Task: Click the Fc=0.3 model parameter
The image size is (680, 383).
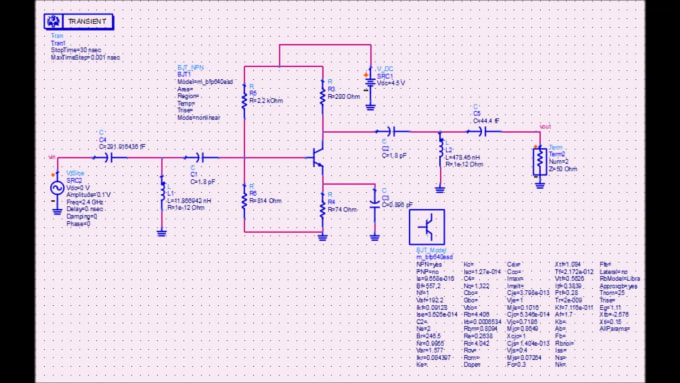Action: pos(516,364)
